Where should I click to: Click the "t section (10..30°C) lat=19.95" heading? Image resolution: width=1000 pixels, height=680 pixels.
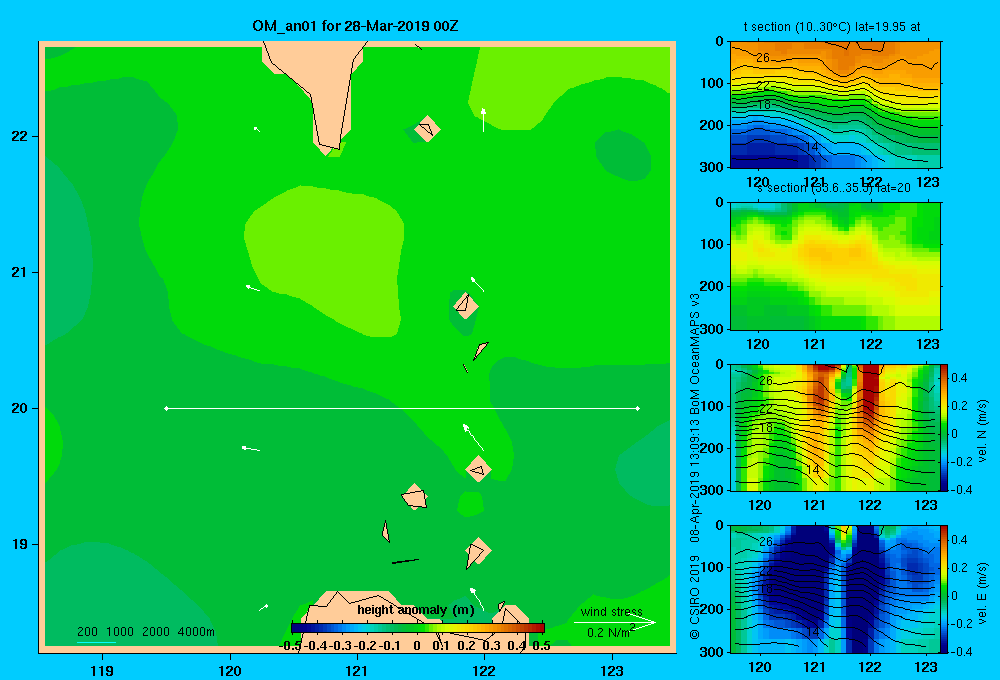pyautogui.click(x=832, y=27)
